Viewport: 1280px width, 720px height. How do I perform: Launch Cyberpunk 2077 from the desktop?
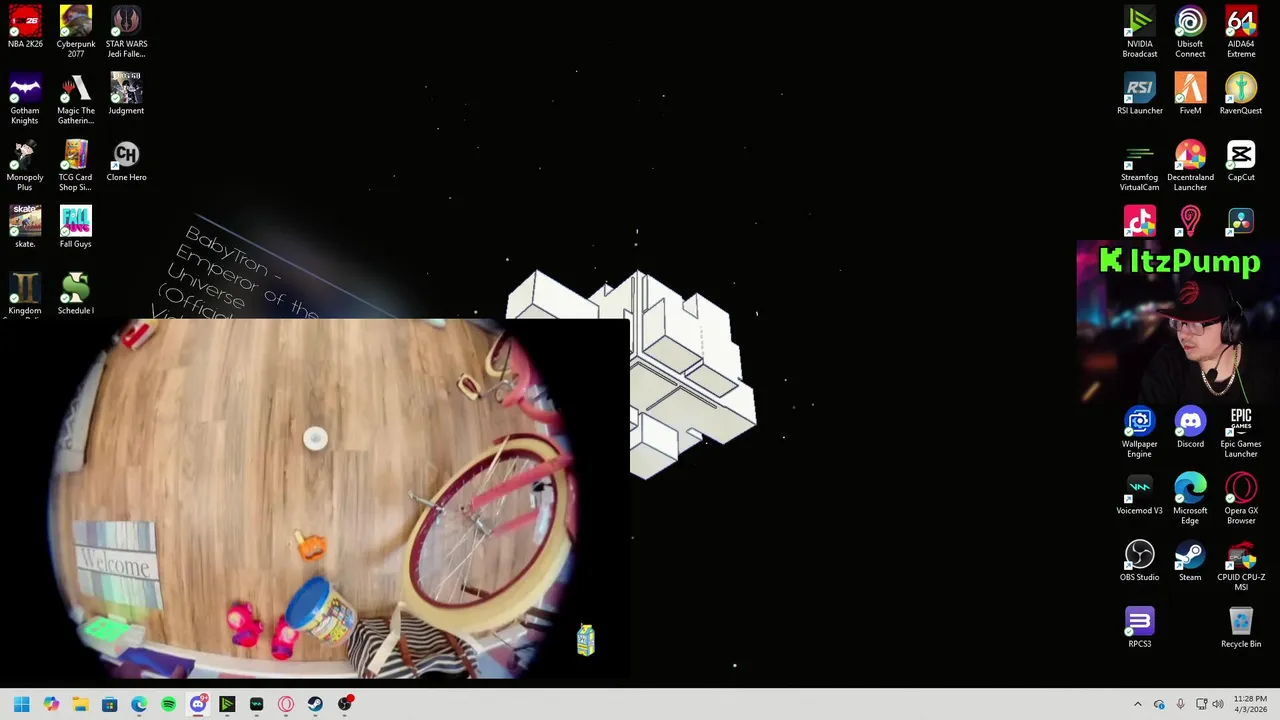[76, 31]
